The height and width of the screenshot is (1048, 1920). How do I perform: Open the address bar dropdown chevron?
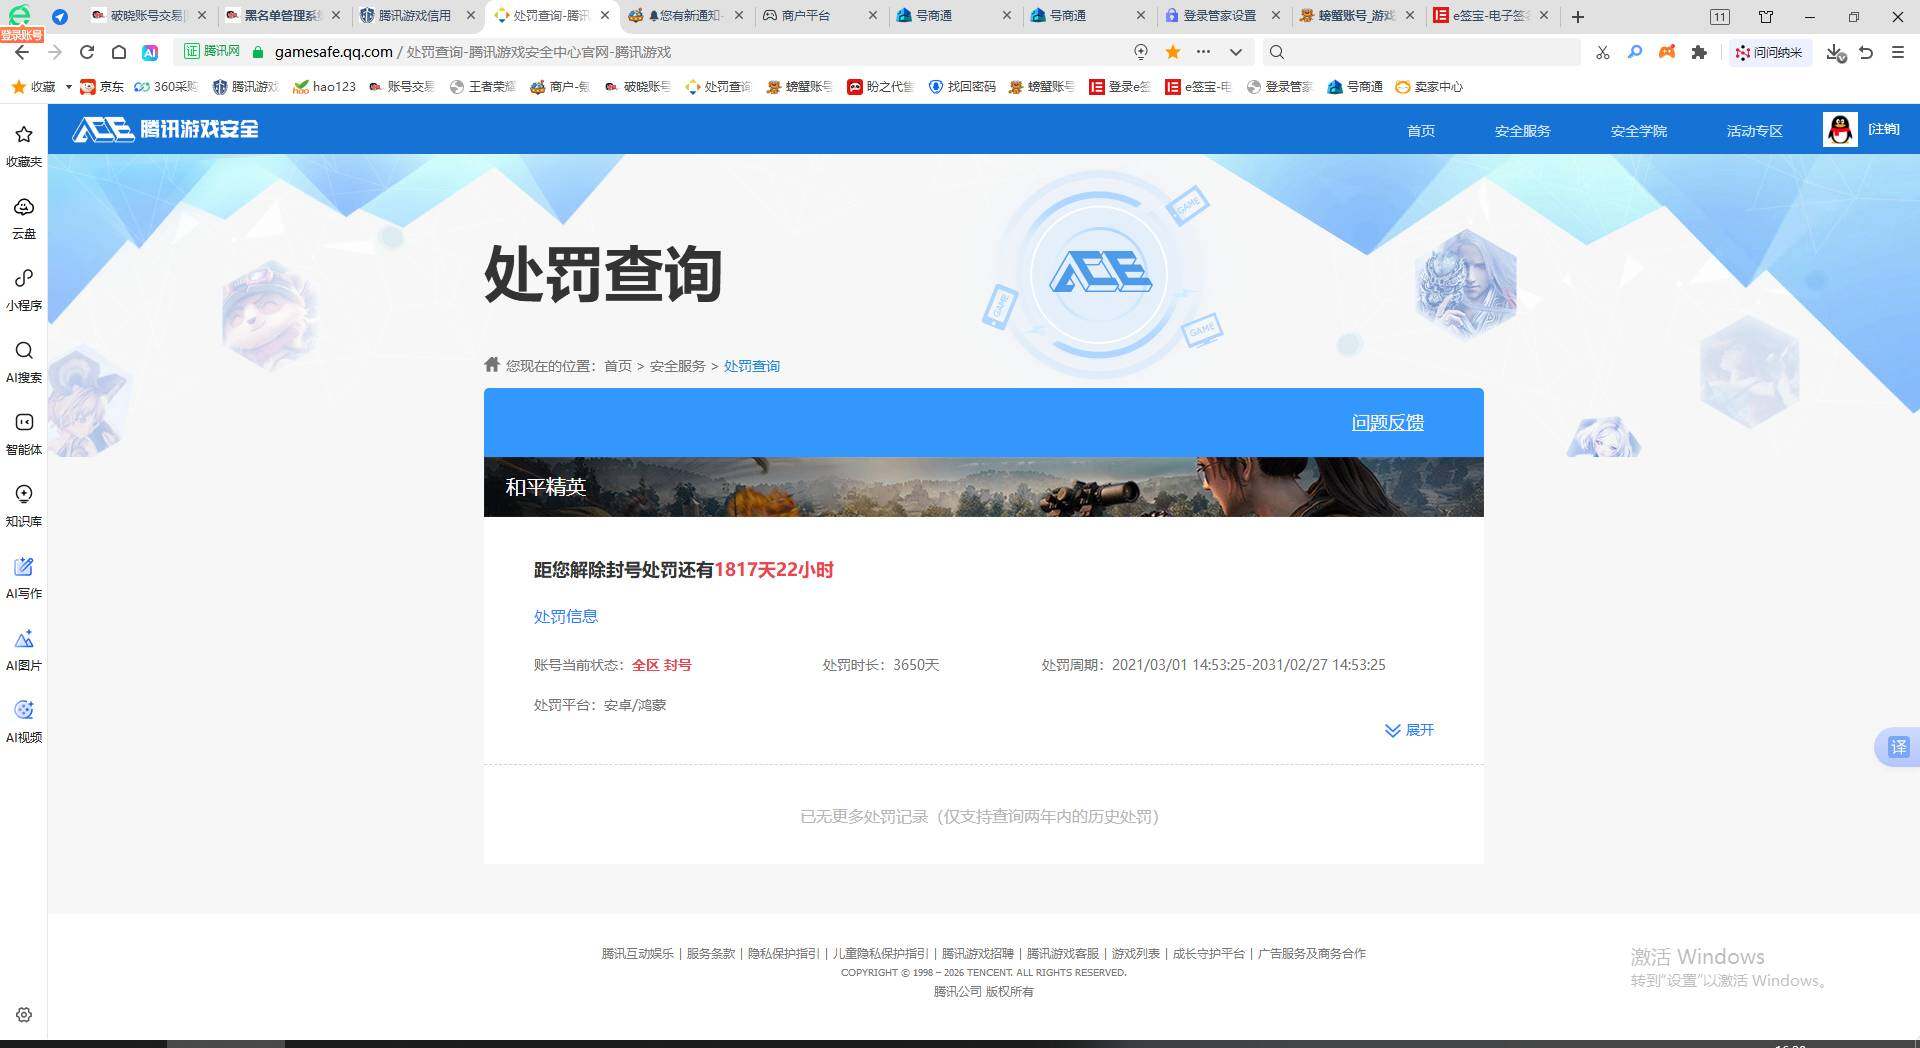click(x=1236, y=52)
